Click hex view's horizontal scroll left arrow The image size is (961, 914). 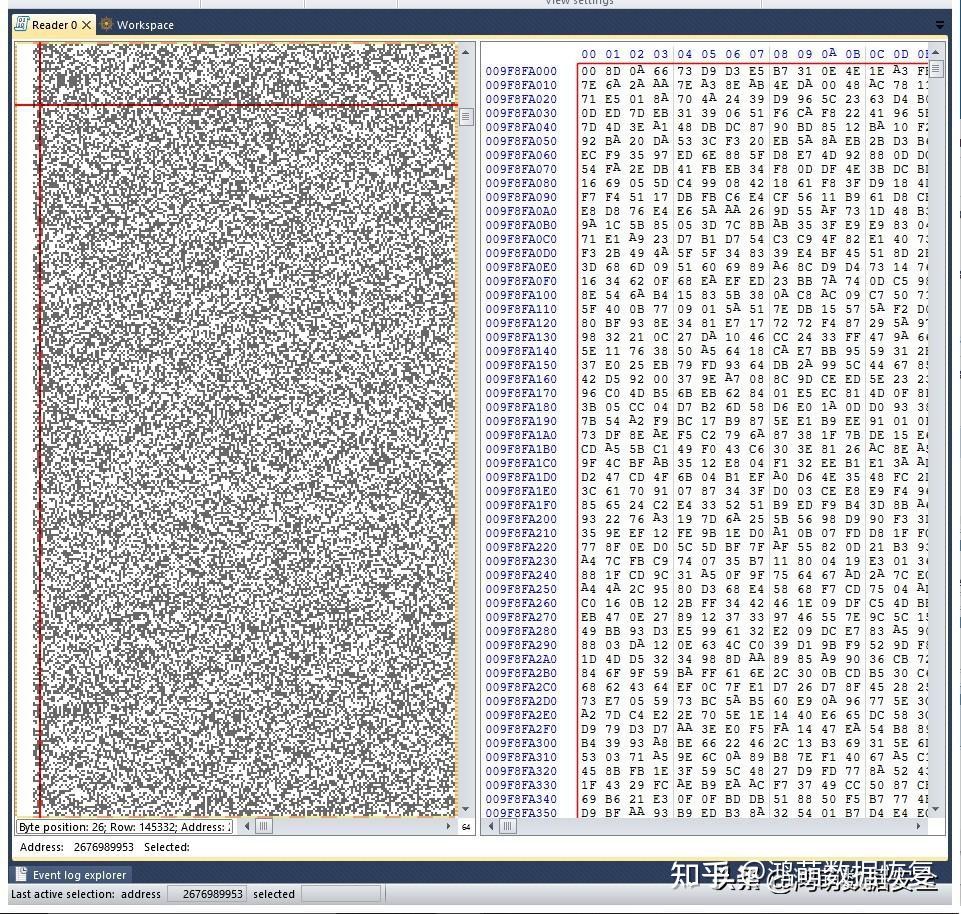[x=490, y=826]
